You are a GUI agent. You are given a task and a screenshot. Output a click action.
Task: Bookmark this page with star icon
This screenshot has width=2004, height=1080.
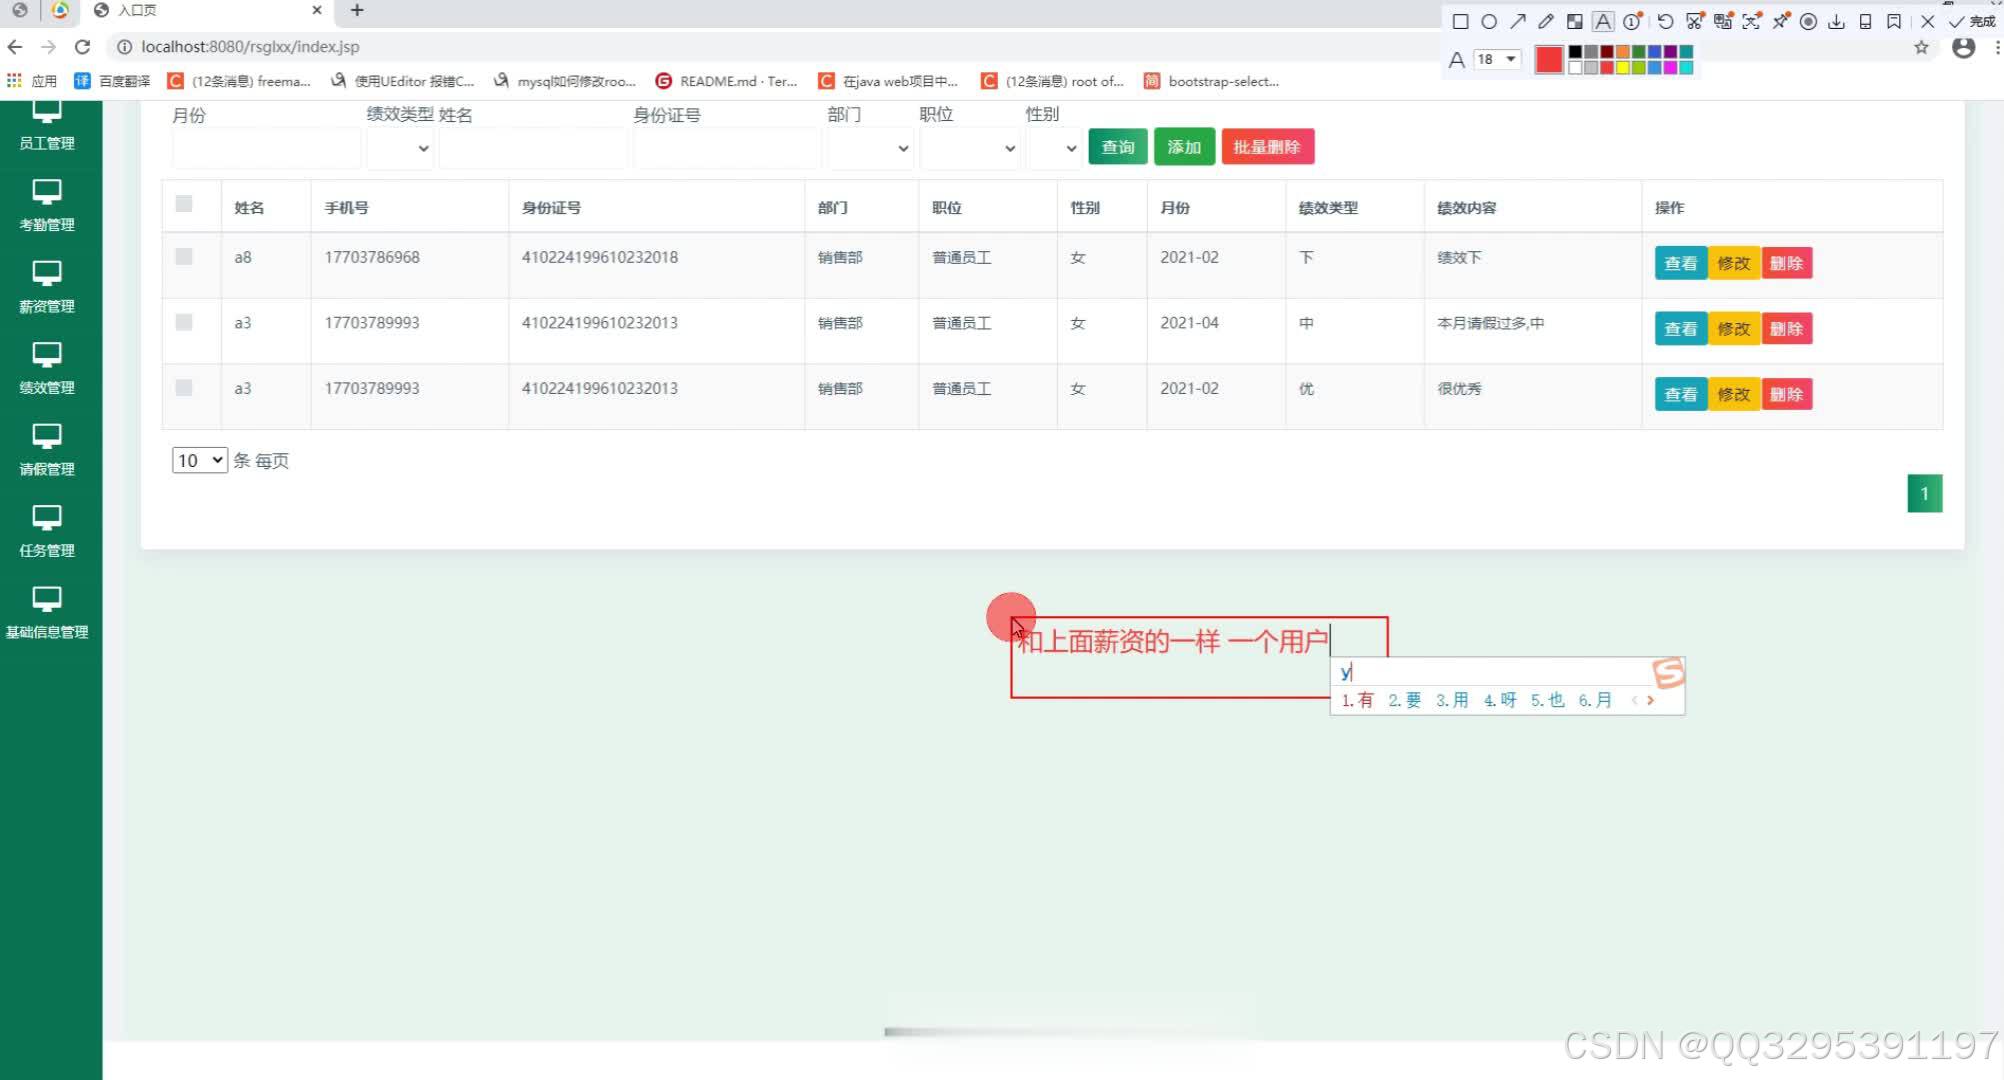[1921, 47]
